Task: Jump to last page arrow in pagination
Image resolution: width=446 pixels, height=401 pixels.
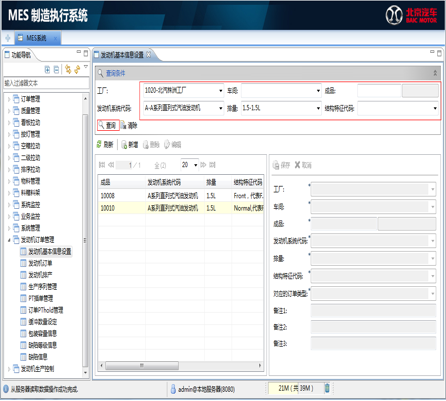Action: (x=212, y=165)
